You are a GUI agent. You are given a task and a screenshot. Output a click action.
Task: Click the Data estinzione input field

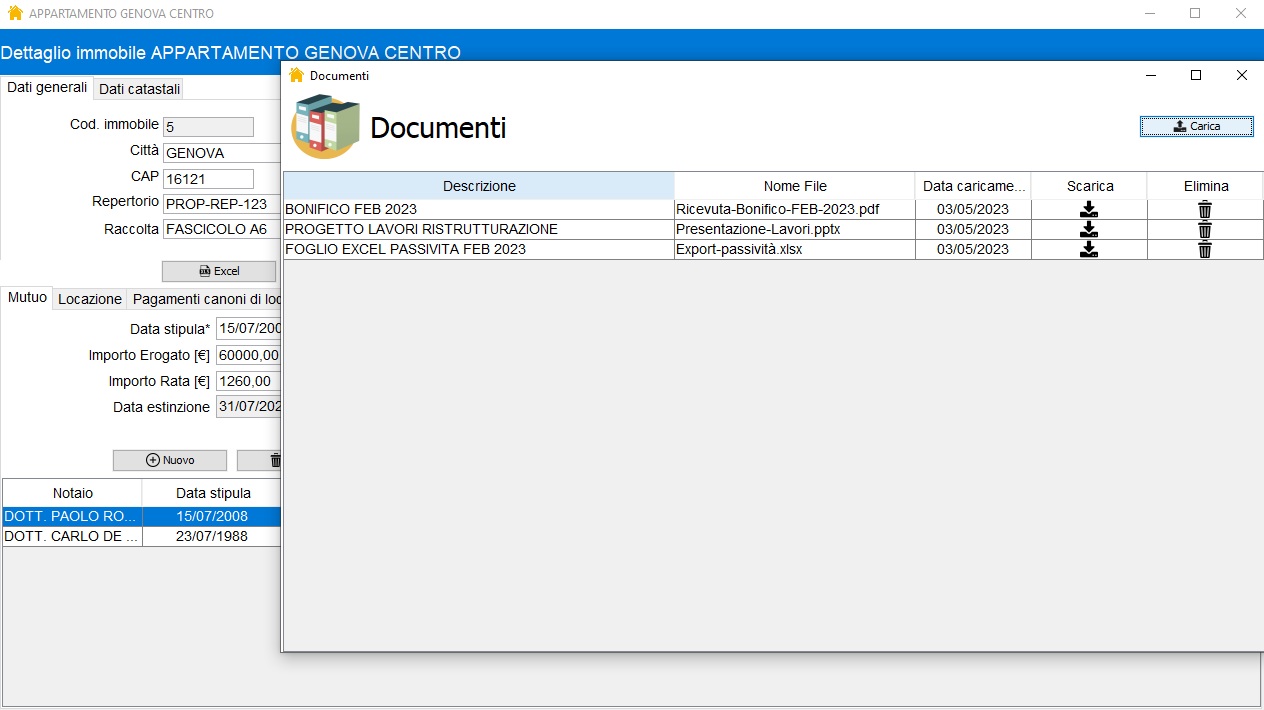248,406
